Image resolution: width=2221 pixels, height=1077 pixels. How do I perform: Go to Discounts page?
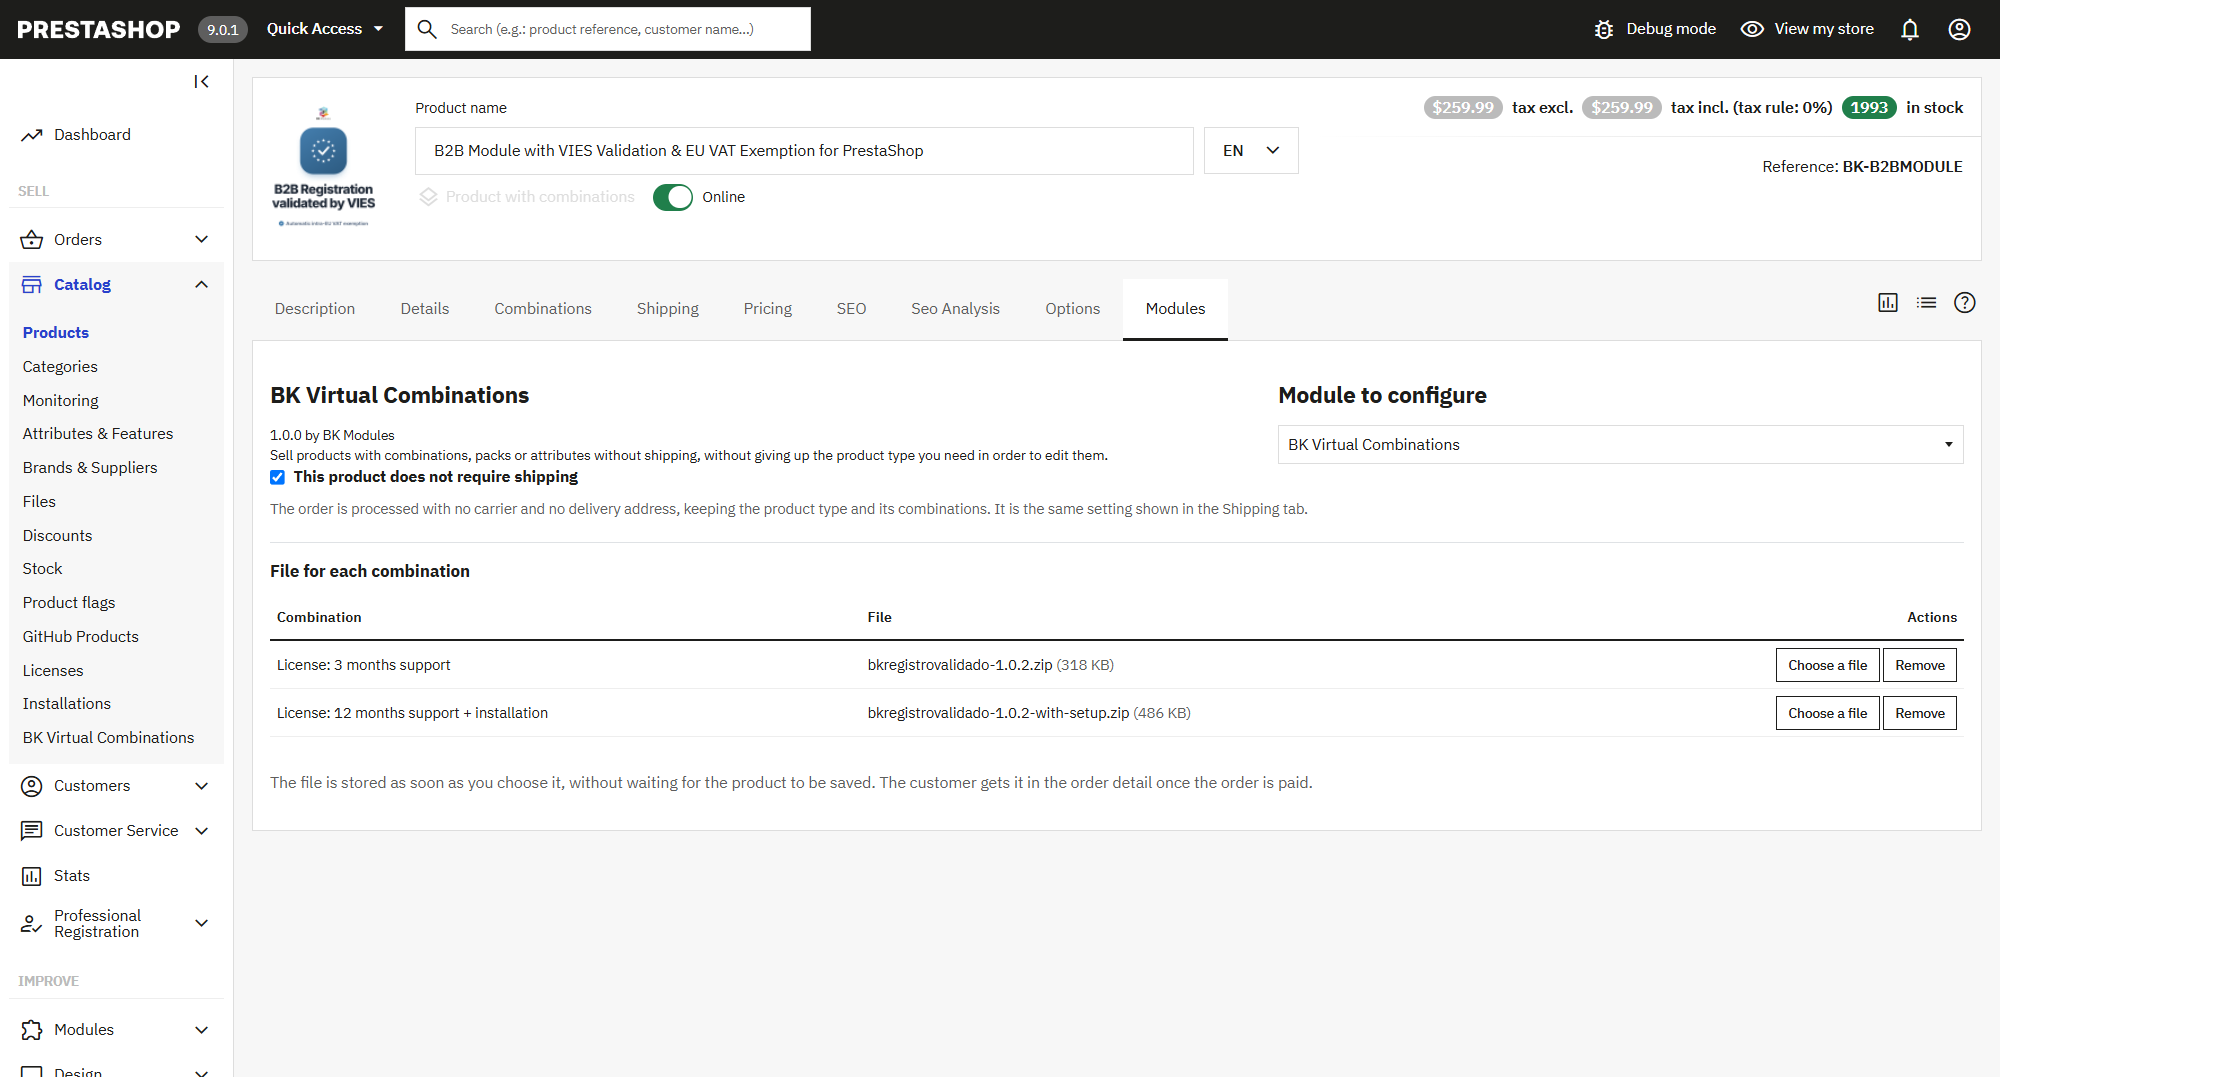[x=57, y=536]
